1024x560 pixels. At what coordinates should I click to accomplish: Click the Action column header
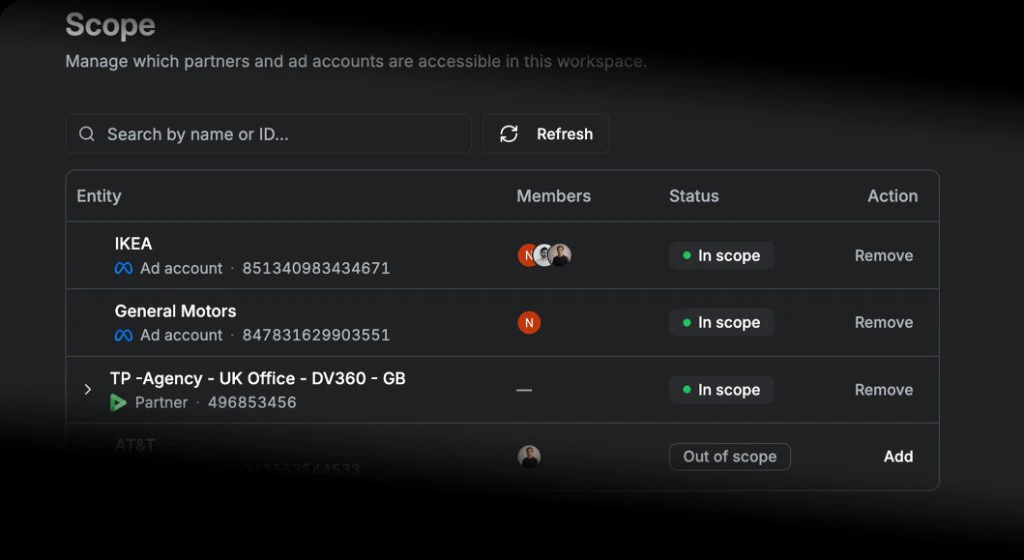pos(892,196)
